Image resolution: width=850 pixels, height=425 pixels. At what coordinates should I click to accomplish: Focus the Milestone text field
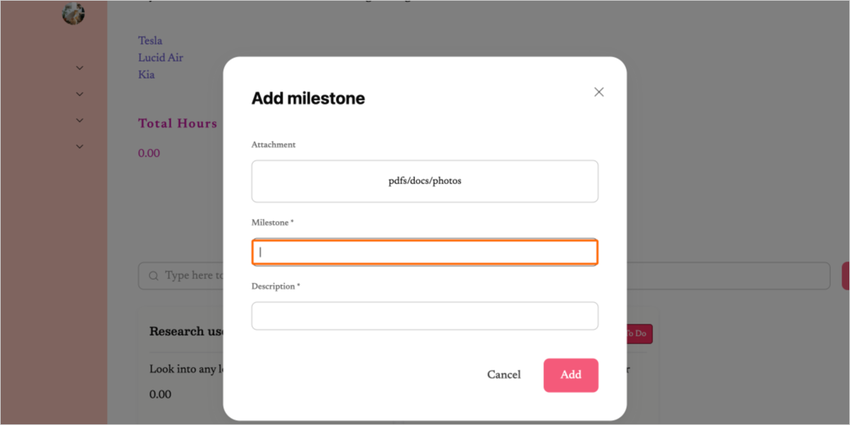(425, 252)
